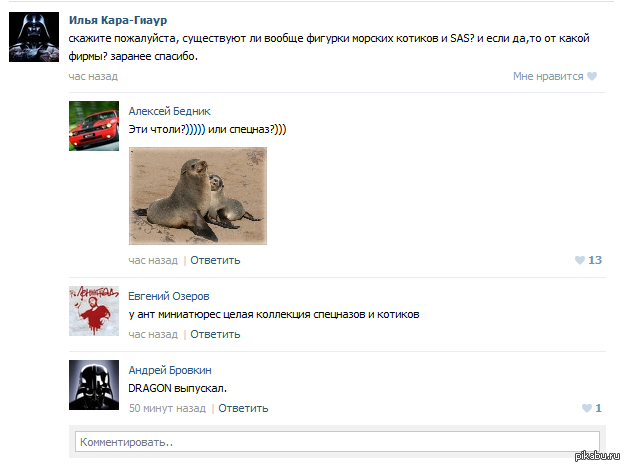
Task: Reply to Евгений Озеров's comment with Ответить
Action: point(215,334)
